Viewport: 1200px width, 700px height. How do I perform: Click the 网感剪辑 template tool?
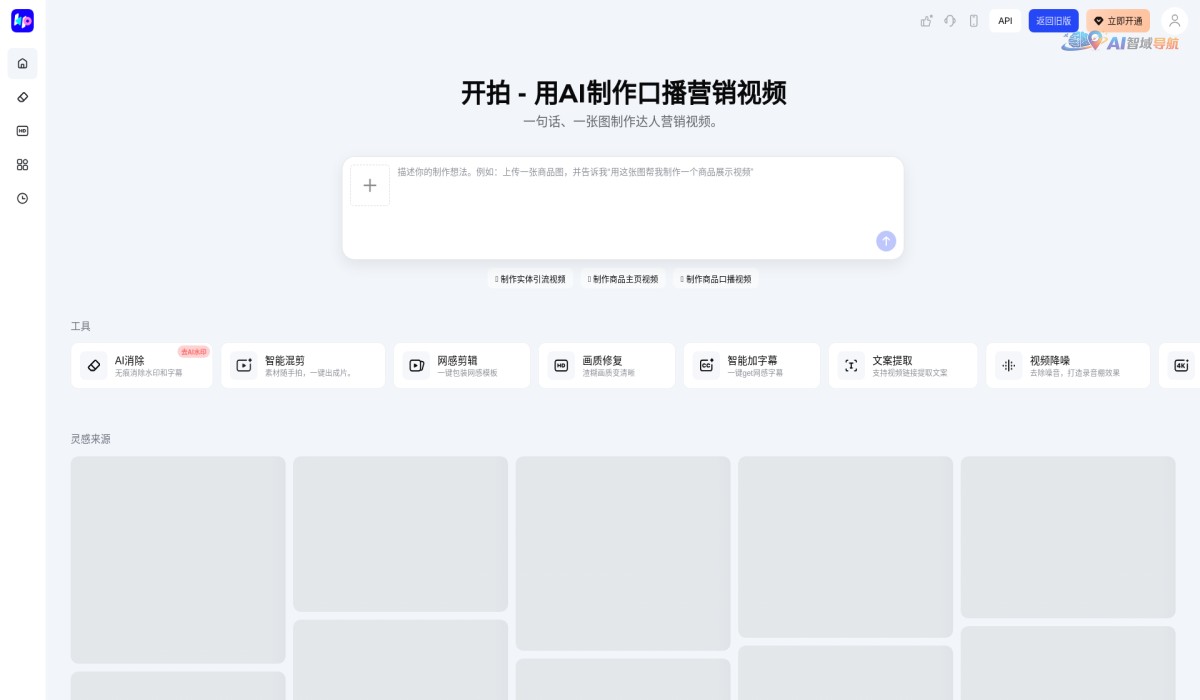click(462, 365)
